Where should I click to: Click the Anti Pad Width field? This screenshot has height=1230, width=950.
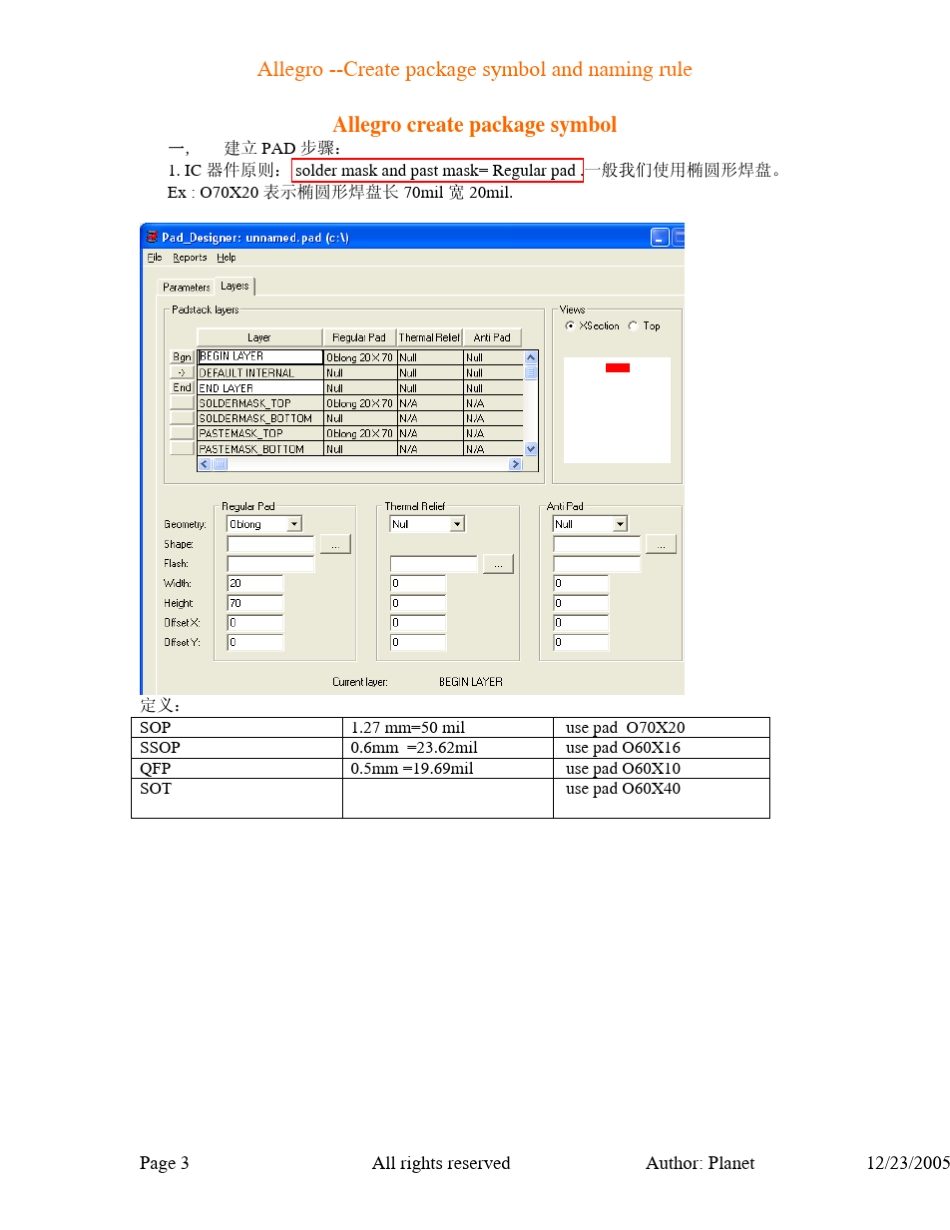coord(581,583)
